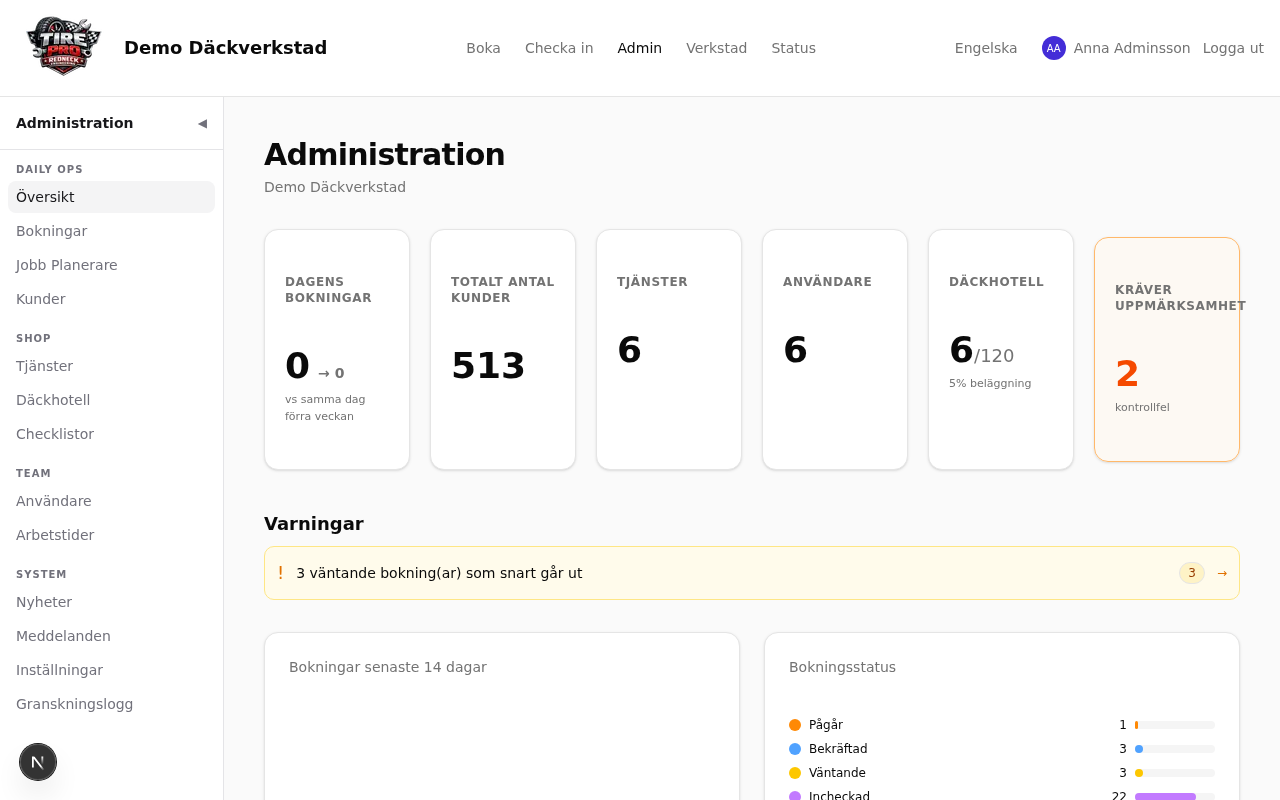Click the purple Incheckad status dot
Image resolution: width=1280 pixels, height=800 pixels.
(x=794, y=796)
